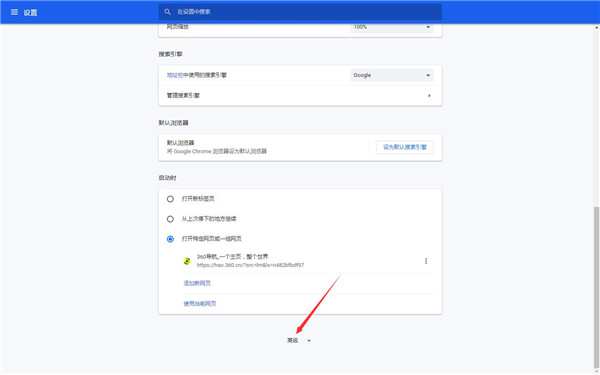Open the page zoom 100% dropdown
The height and width of the screenshot is (375, 600).
point(392,27)
